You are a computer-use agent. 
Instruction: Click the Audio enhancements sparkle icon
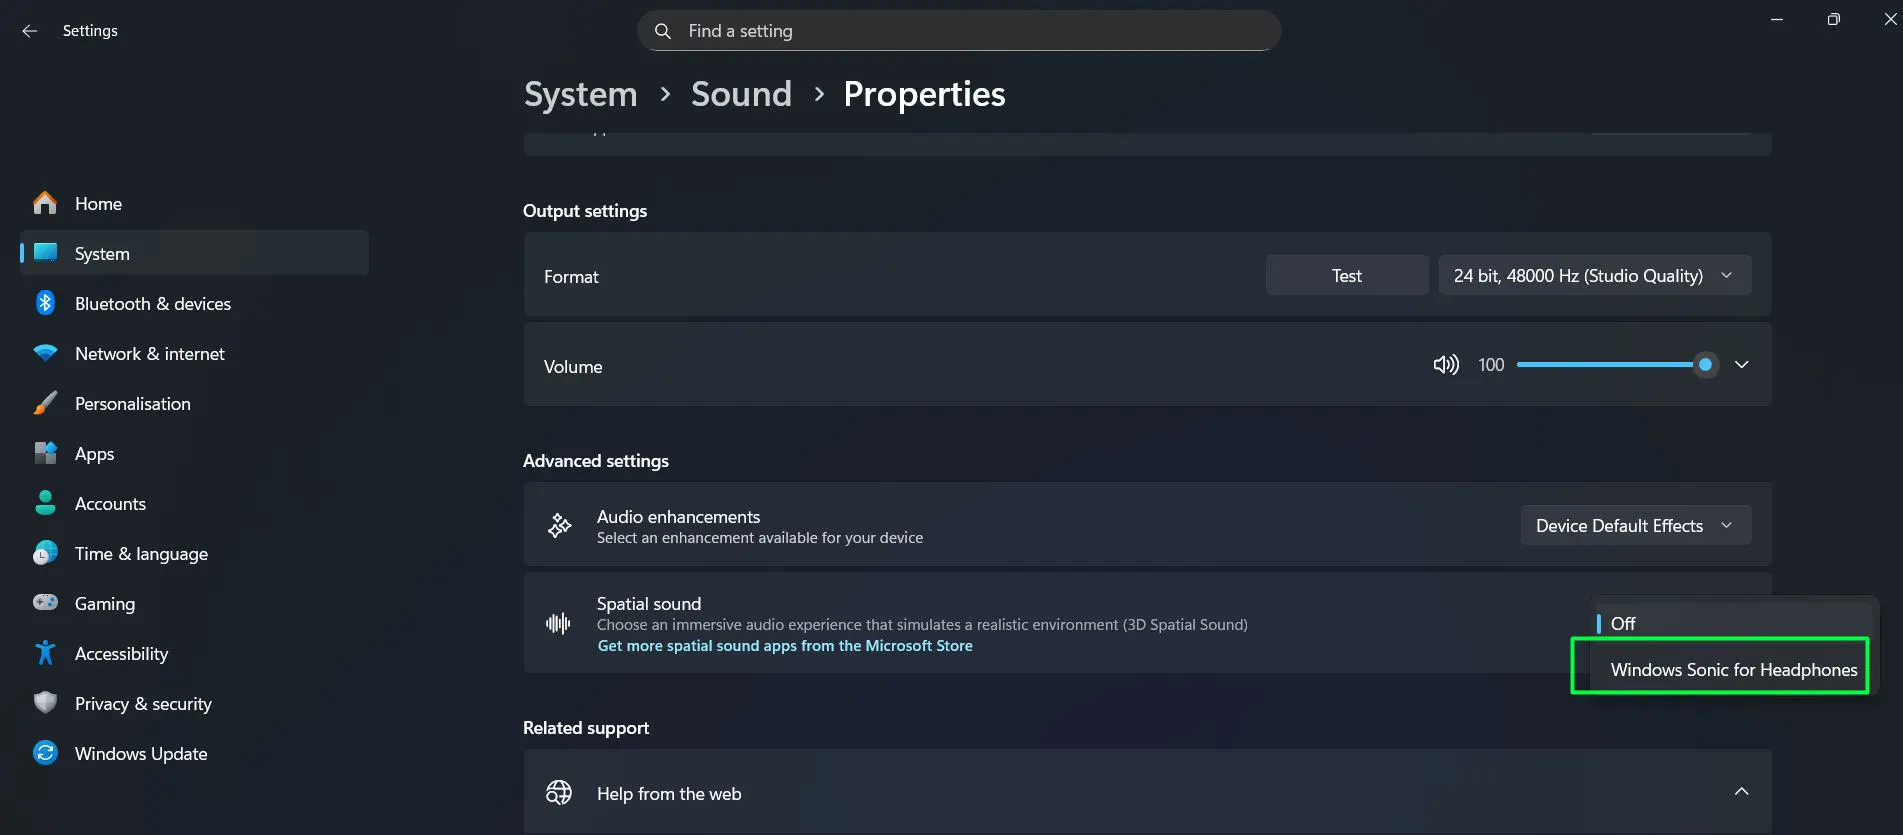559,525
